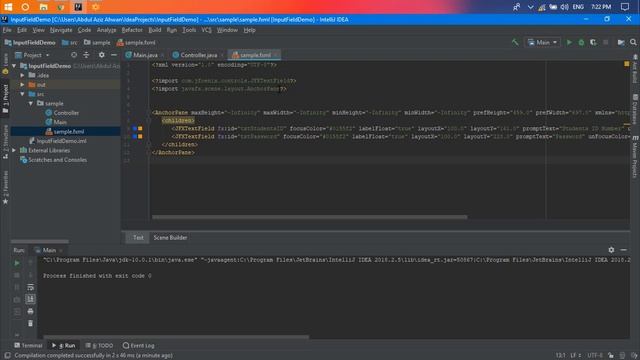The image size is (640, 360).
Task: Click the Run console horizontal scrollbar
Action: [x=176, y=337]
